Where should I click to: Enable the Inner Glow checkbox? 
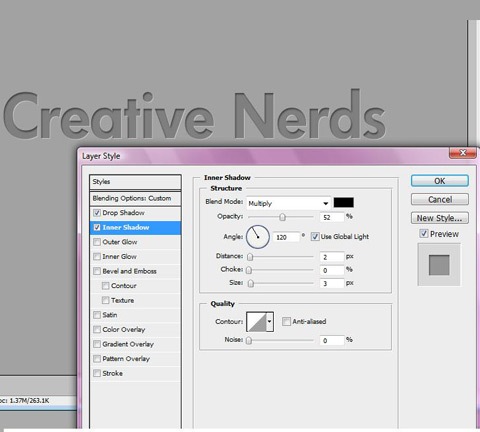click(x=97, y=256)
